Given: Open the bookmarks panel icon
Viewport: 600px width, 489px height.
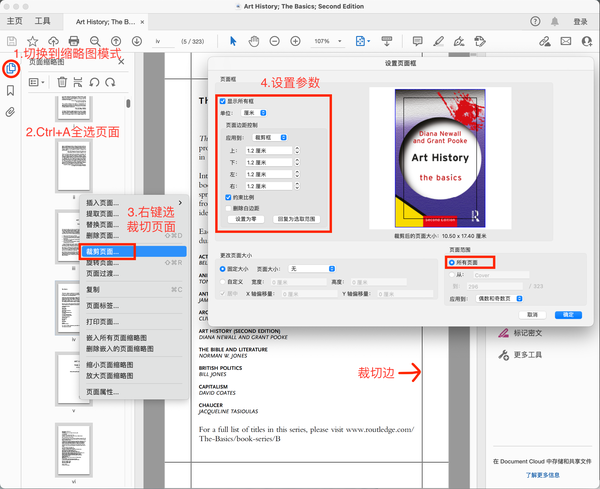Looking at the screenshot, I should coord(11,90).
